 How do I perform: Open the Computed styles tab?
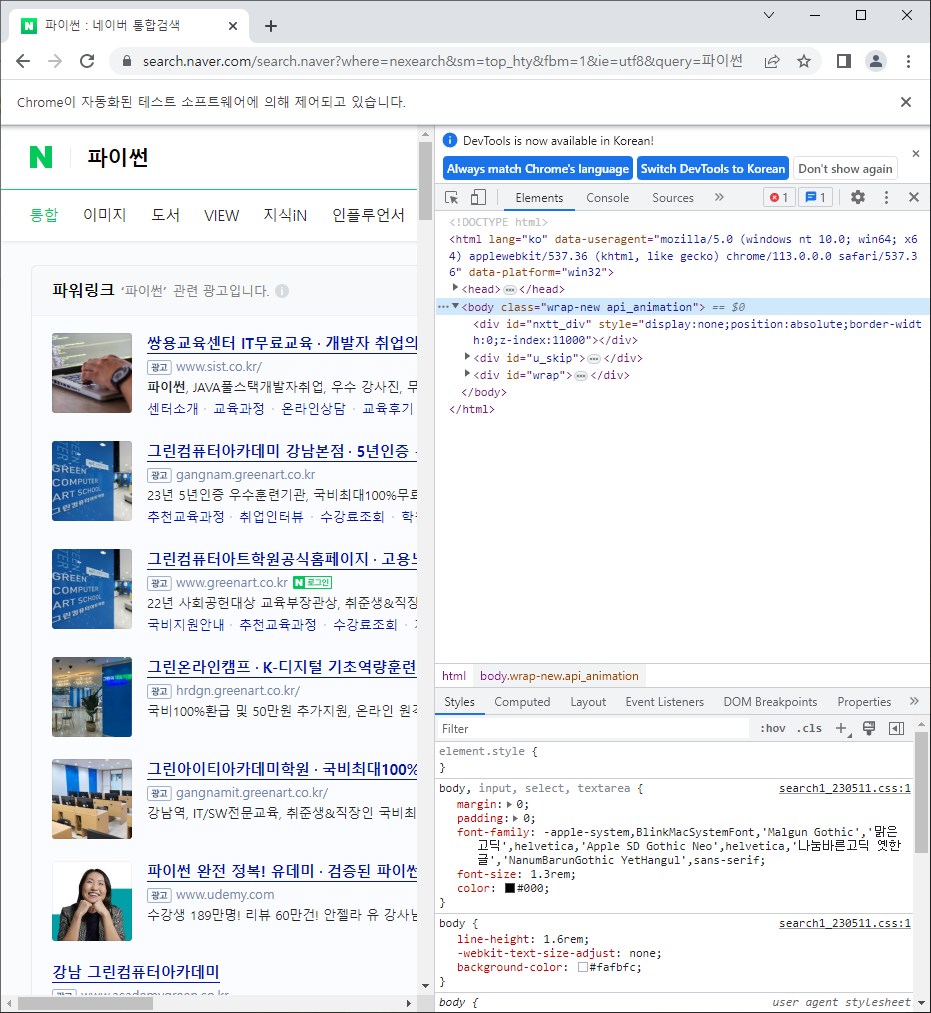(x=522, y=702)
